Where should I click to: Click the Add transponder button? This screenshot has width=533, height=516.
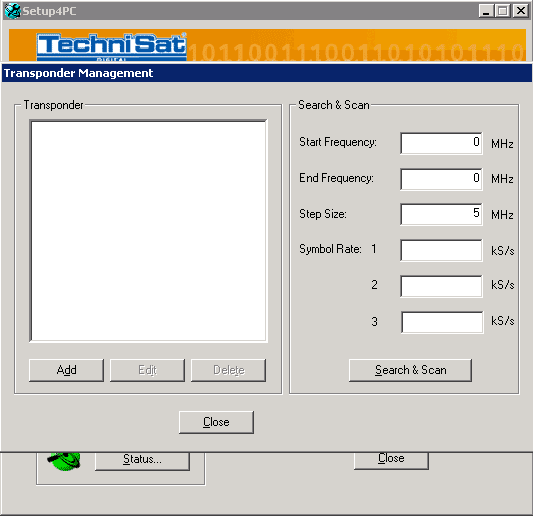[66, 370]
